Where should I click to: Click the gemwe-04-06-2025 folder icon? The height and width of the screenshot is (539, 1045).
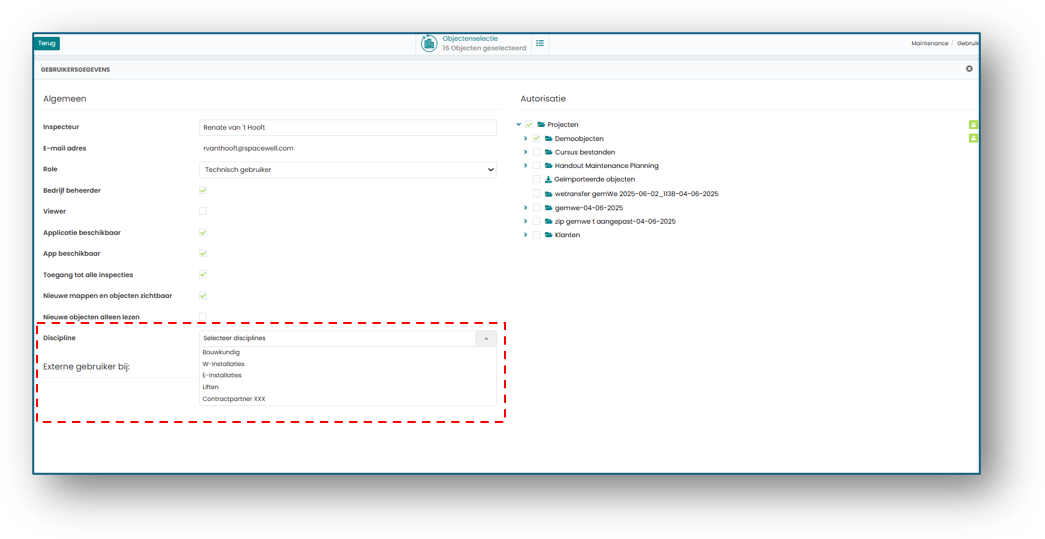click(x=548, y=208)
